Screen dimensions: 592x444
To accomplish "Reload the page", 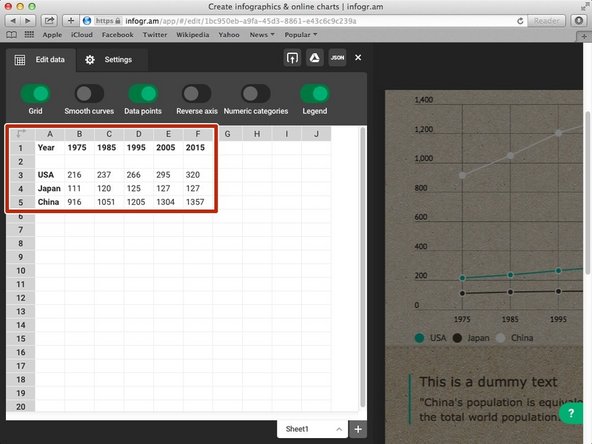I will (x=520, y=21).
